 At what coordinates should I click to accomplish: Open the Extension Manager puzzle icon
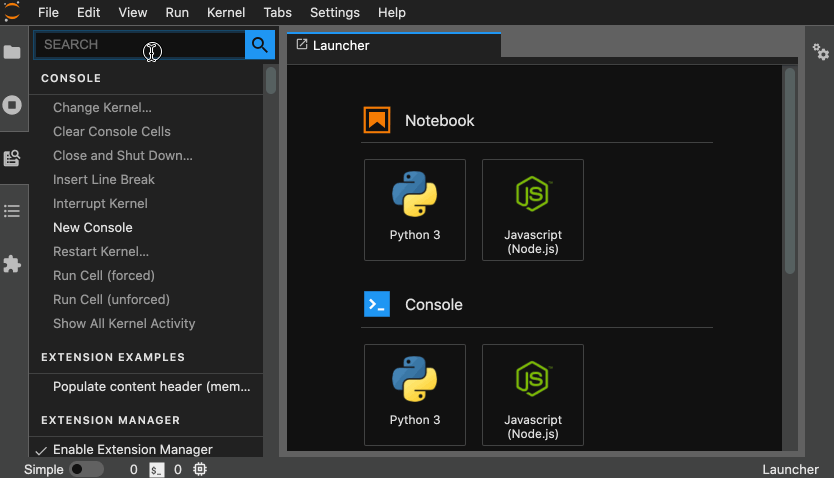(12, 264)
